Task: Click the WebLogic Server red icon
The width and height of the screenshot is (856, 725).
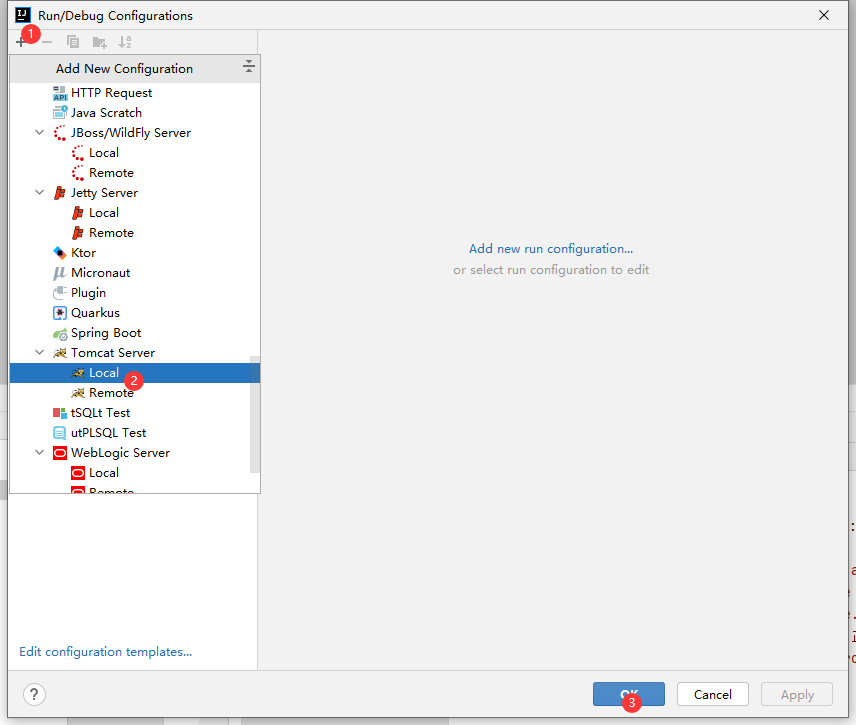Action: (x=60, y=453)
